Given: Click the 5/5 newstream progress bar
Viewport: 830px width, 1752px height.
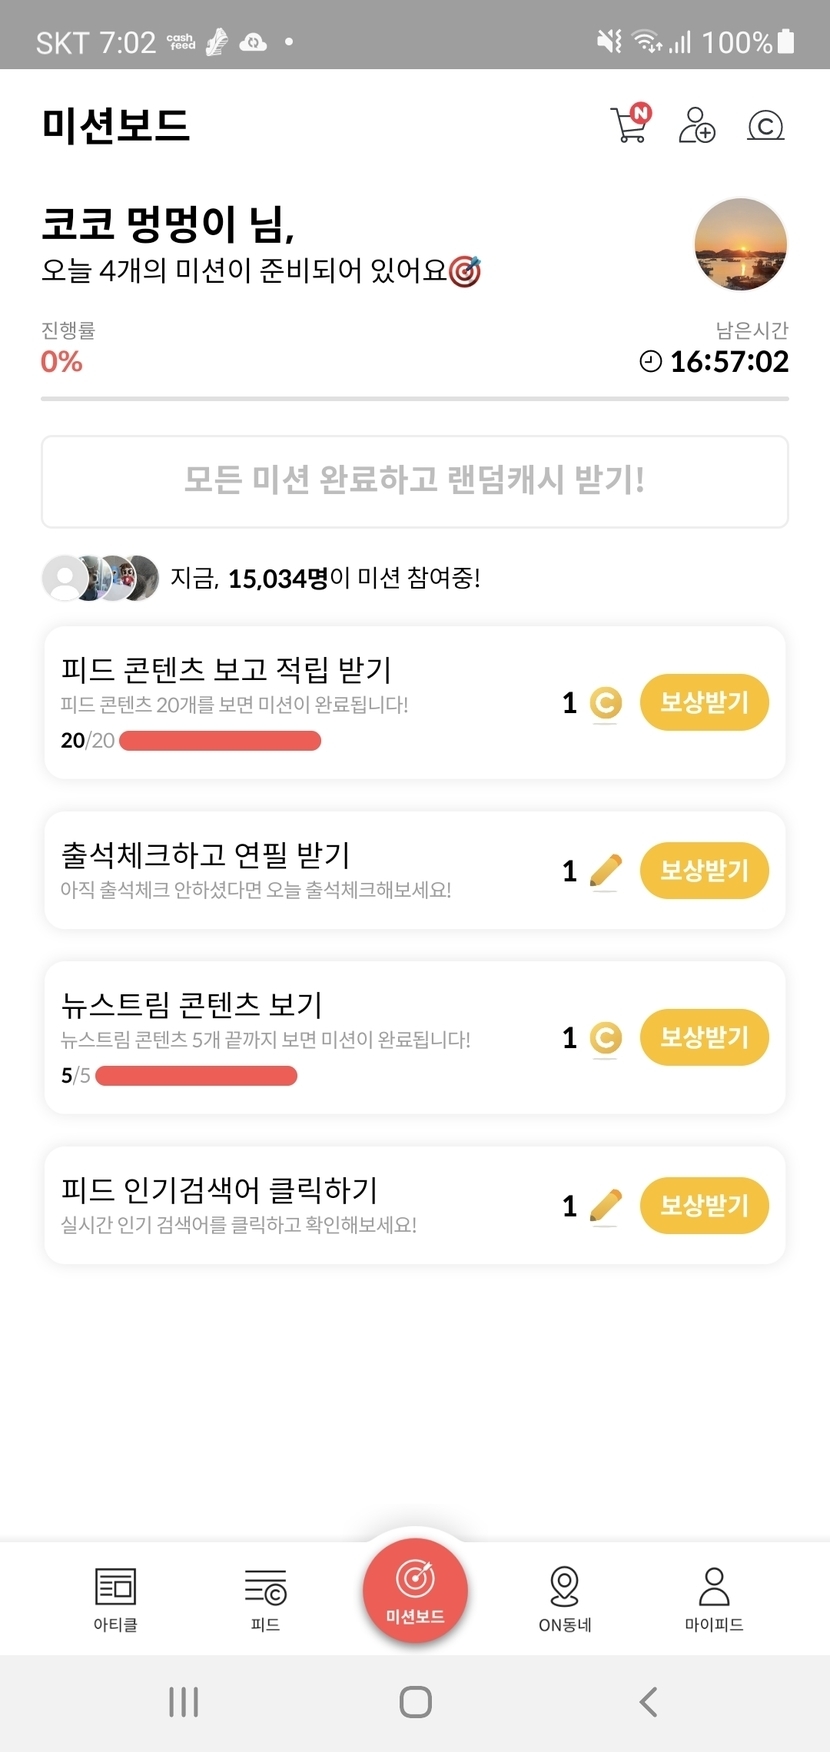Looking at the screenshot, I should (x=196, y=1076).
